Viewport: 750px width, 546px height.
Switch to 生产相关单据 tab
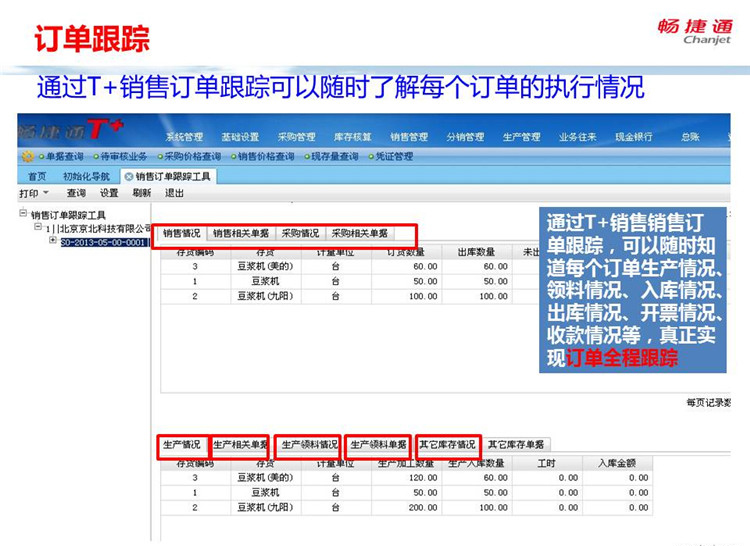(240, 445)
